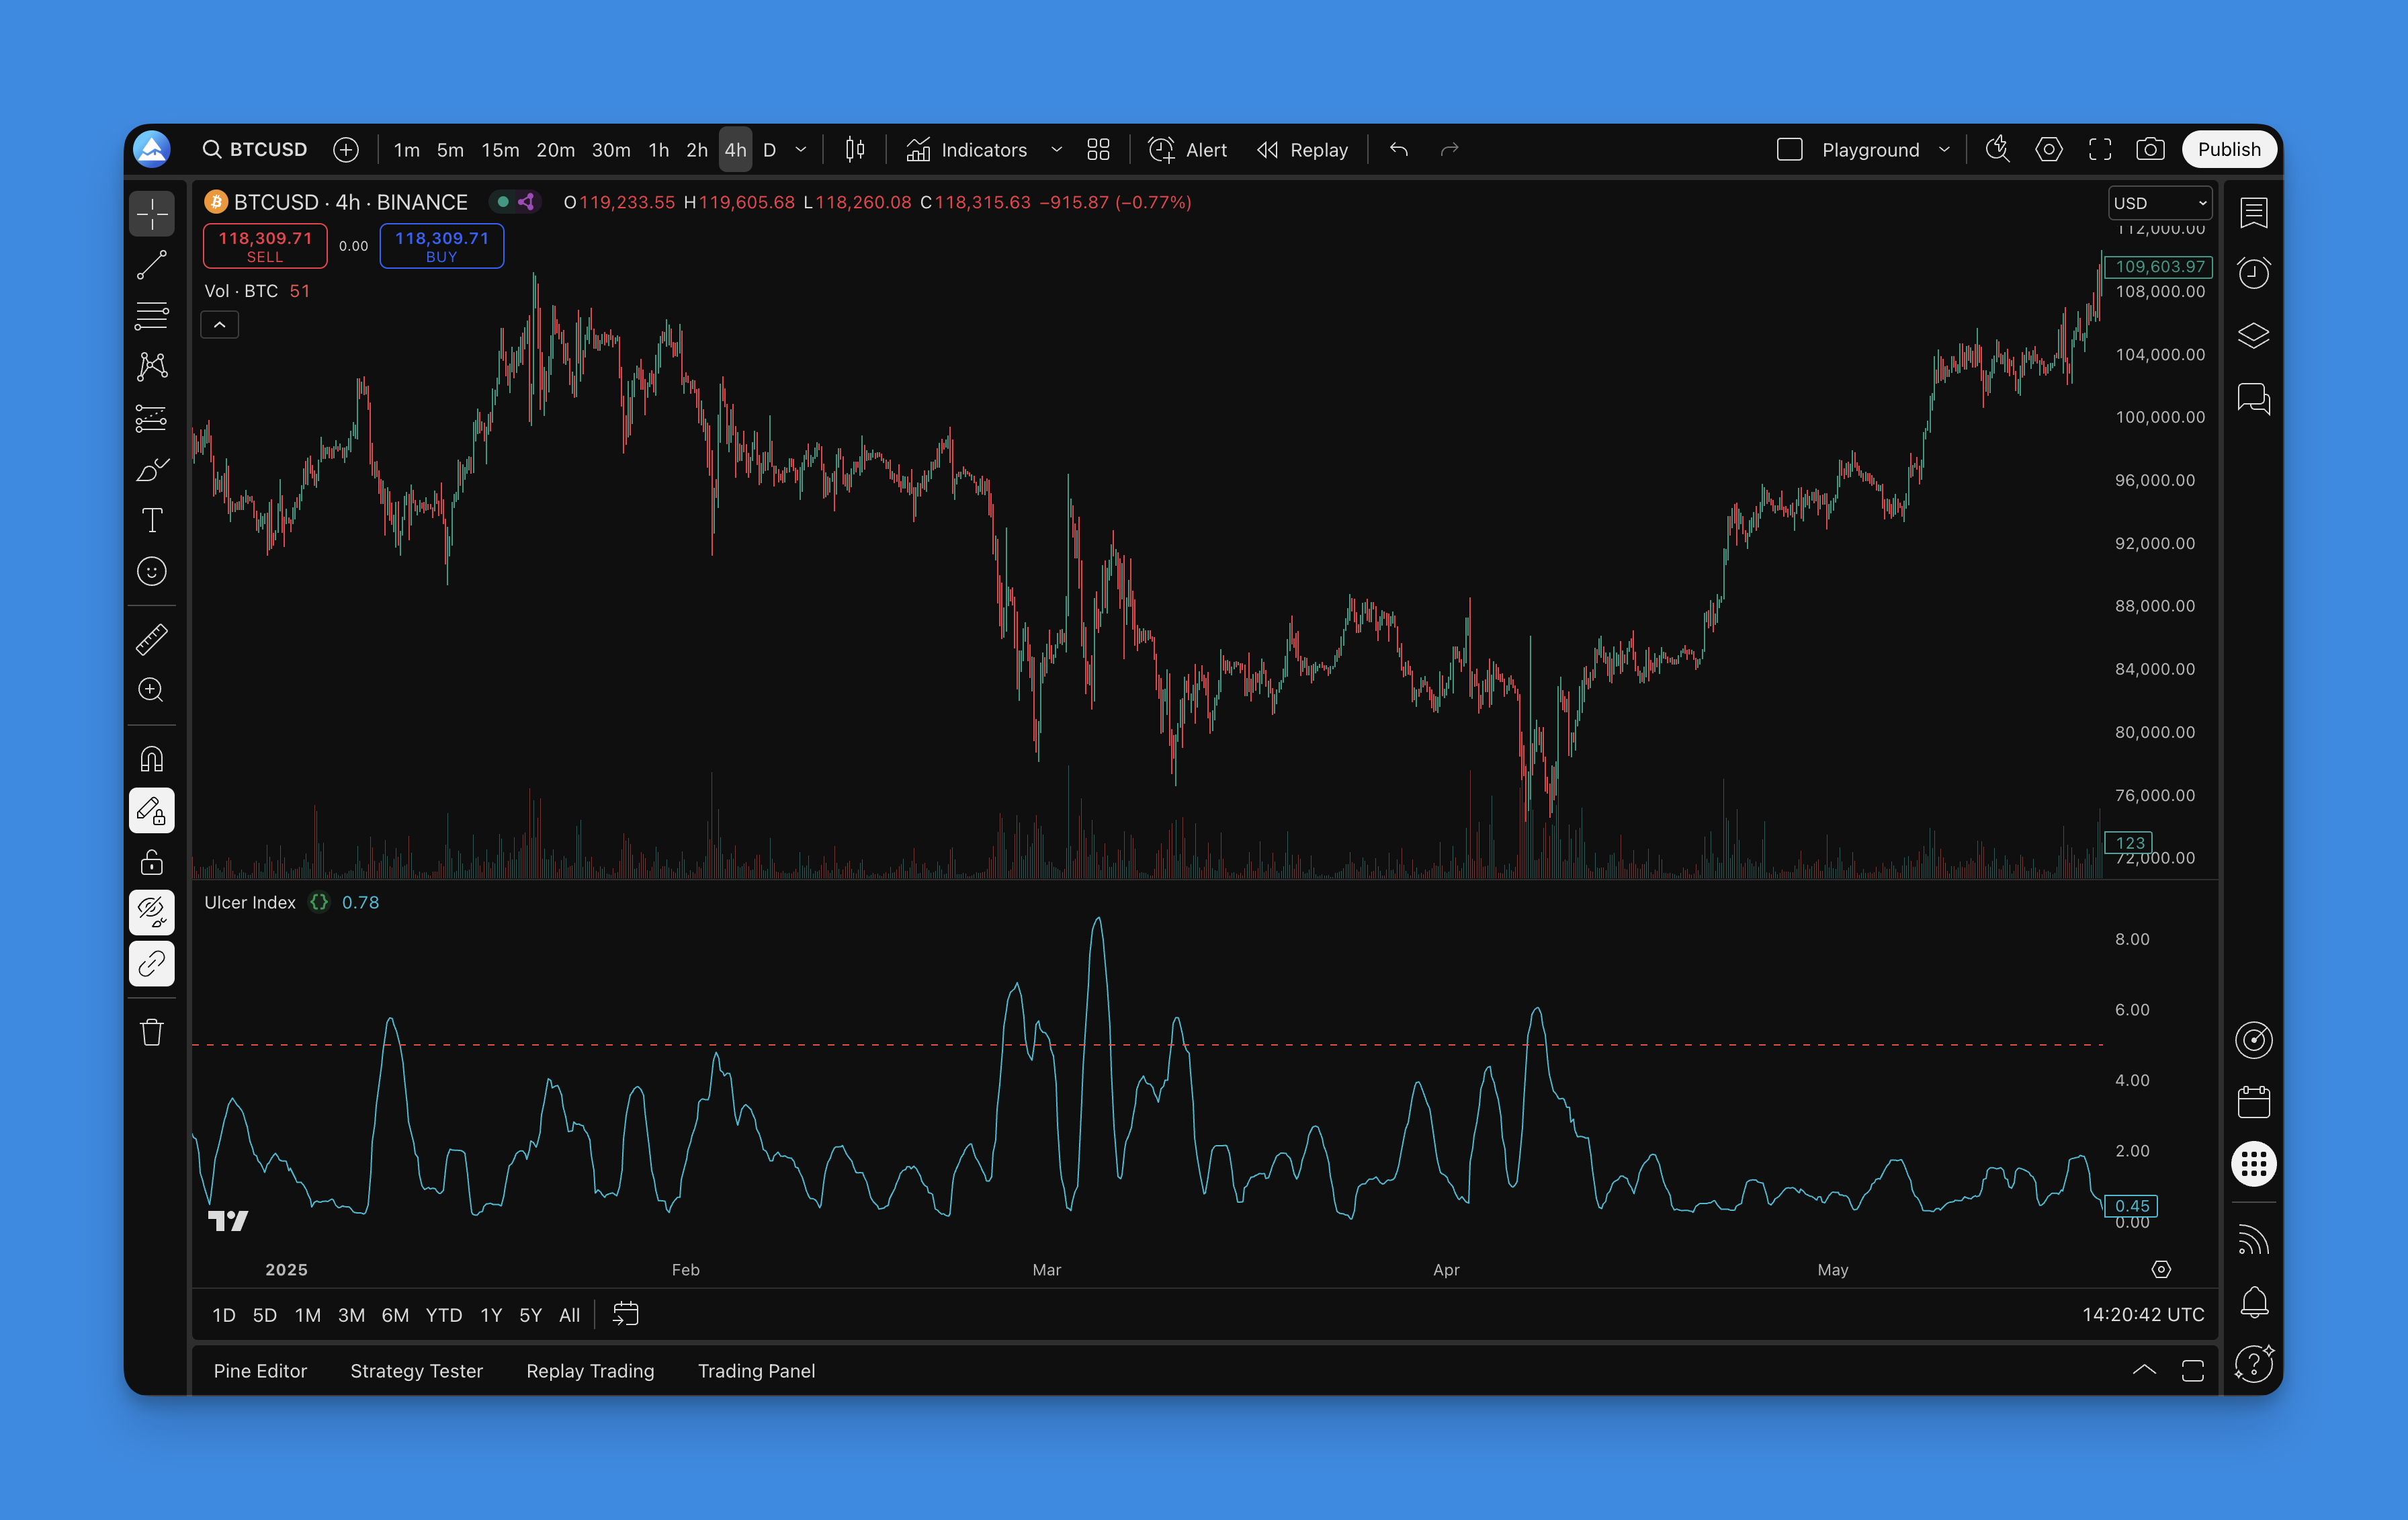Open the quick search lightning icon
Viewport: 2408px width, 1520px height.
pyautogui.click(x=1997, y=150)
